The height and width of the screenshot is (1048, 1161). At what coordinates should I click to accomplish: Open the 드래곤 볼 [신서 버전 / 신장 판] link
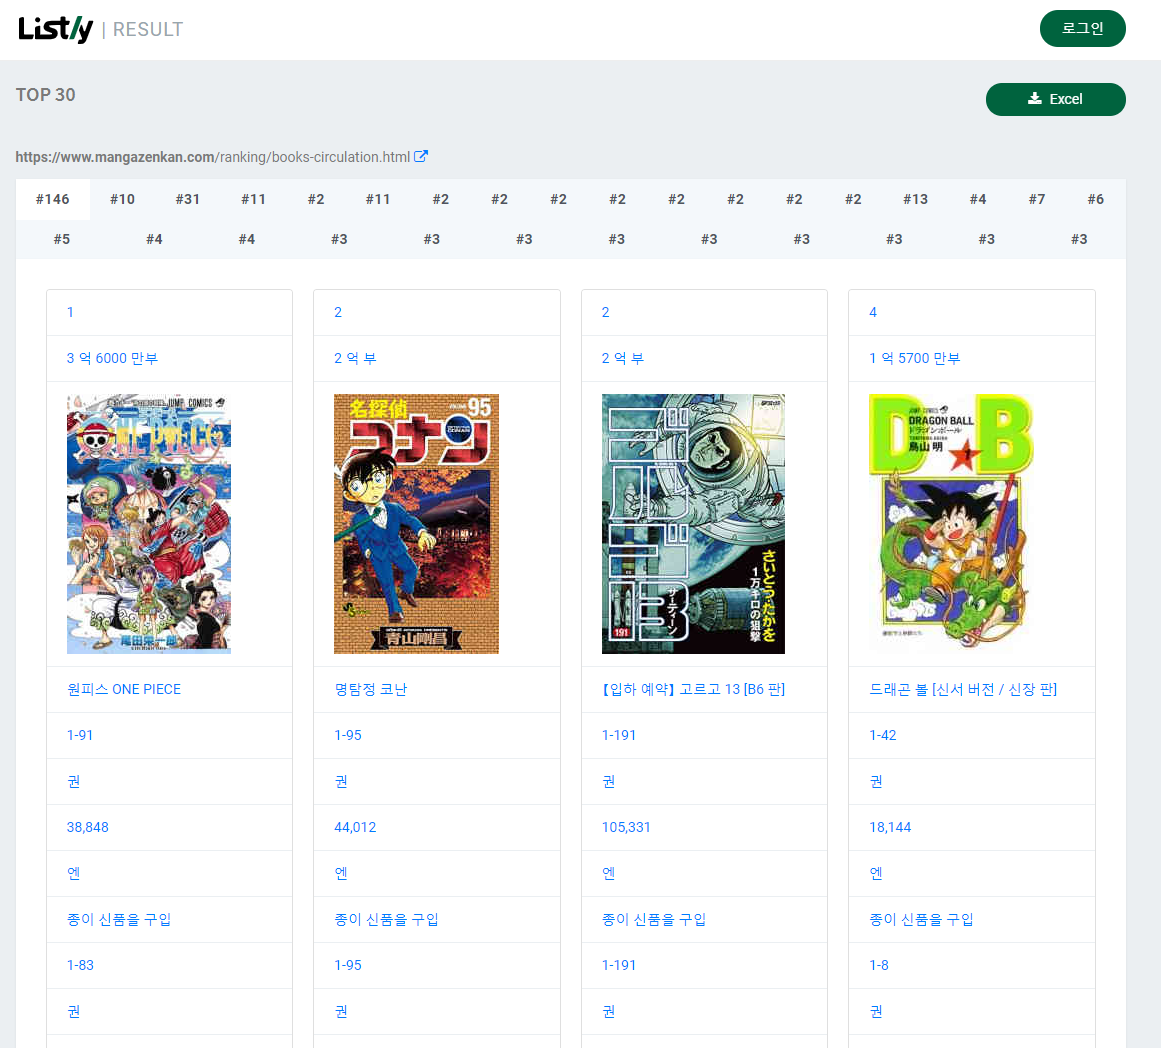pyautogui.click(x=963, y=690)
